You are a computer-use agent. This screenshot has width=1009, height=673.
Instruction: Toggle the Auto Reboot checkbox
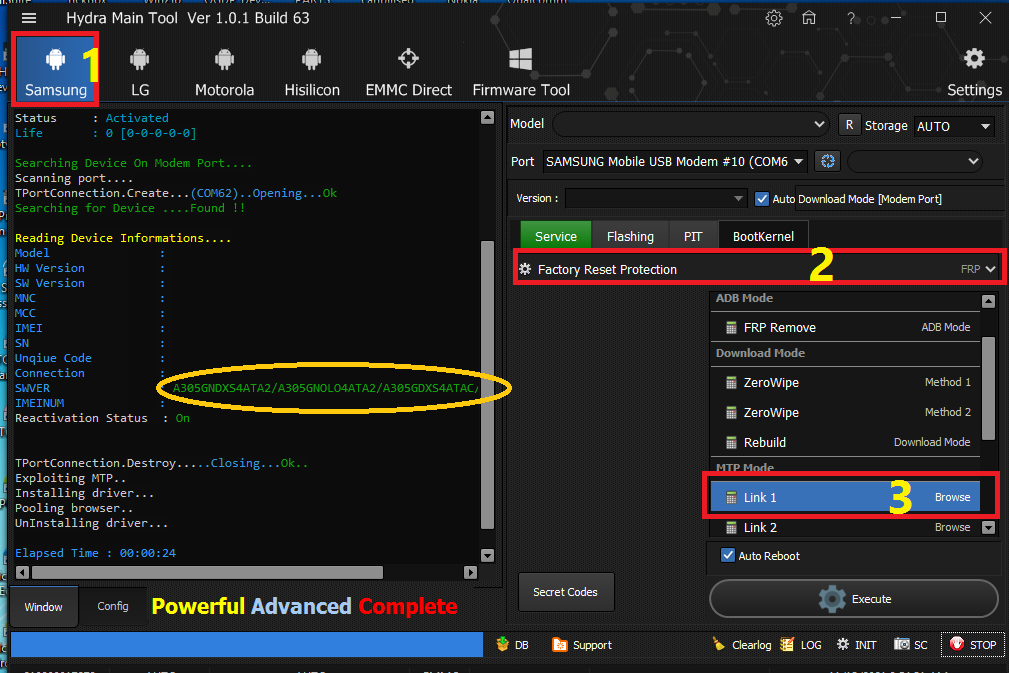(728, 555)
